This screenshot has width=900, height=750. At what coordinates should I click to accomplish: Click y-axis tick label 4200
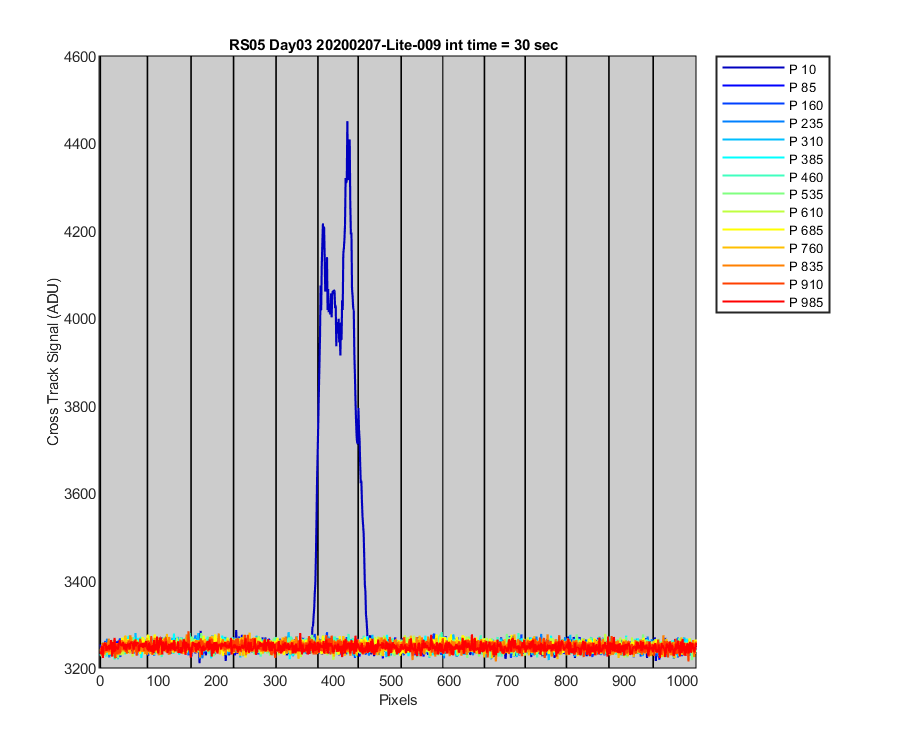(80, 232)
